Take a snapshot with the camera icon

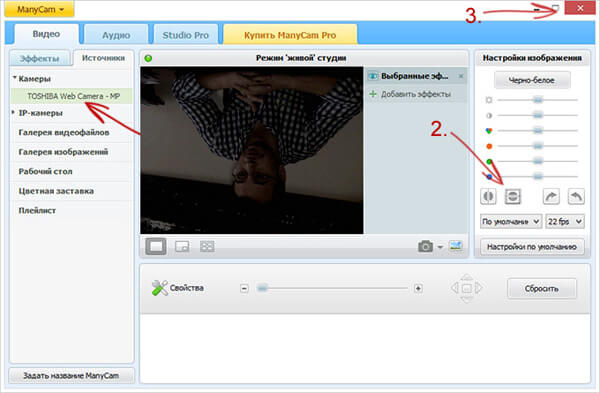[x=426, y=246]
